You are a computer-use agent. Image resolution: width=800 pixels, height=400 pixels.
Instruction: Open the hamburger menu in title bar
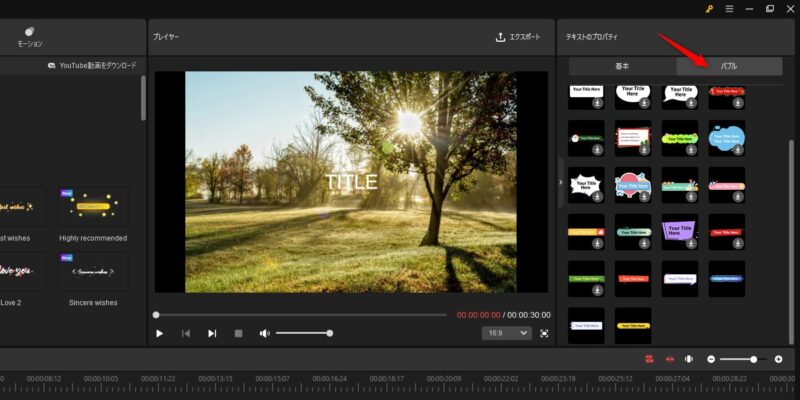tap(730, 9)
